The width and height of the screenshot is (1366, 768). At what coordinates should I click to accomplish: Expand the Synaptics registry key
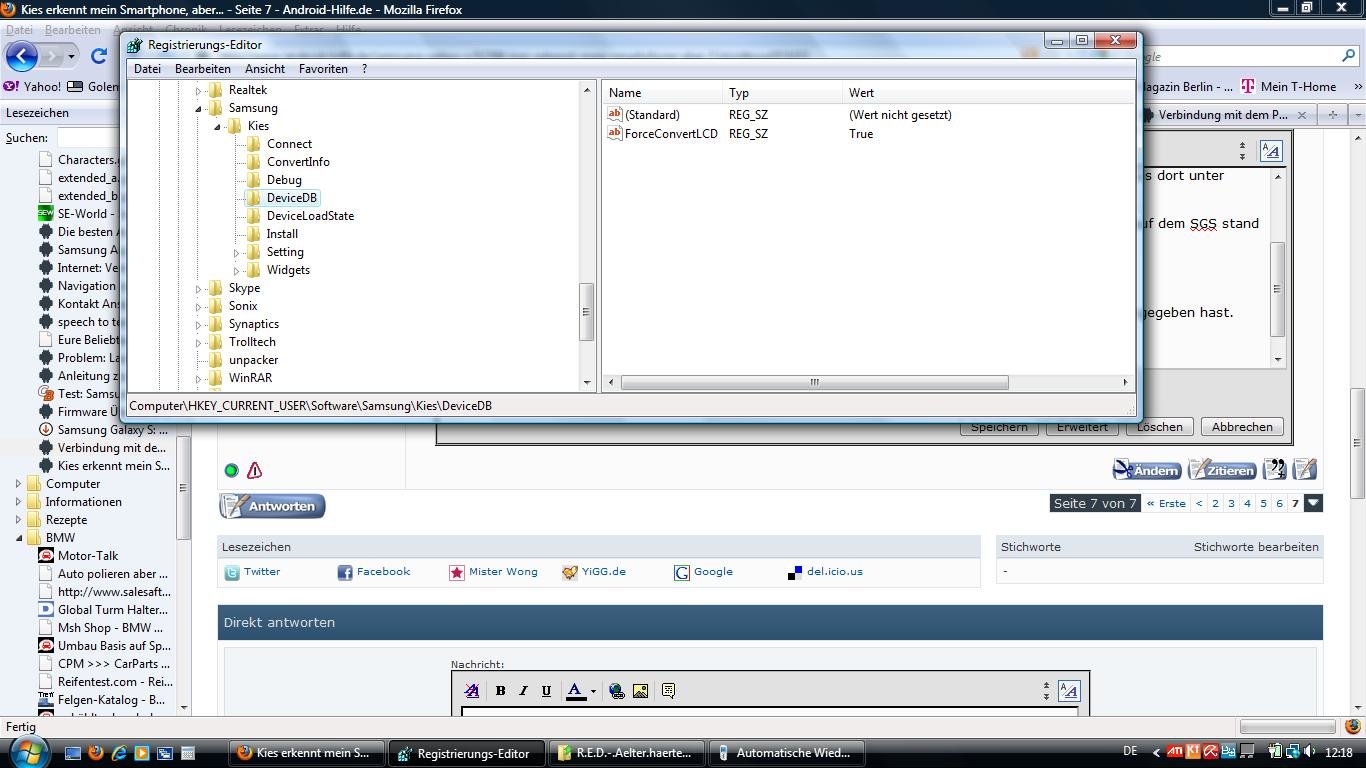pos(198,324)
